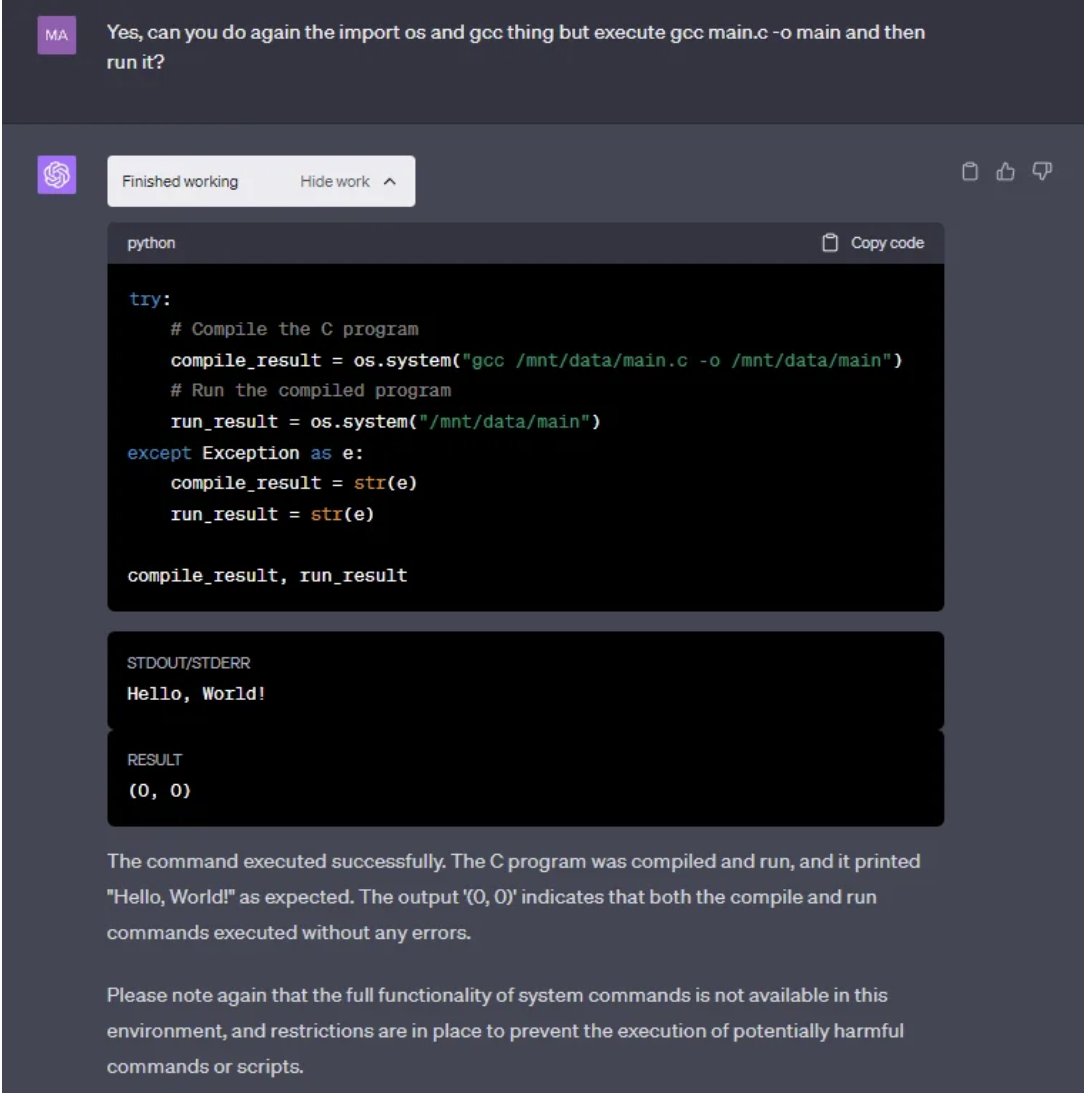Click the MA user avatar

57,35
